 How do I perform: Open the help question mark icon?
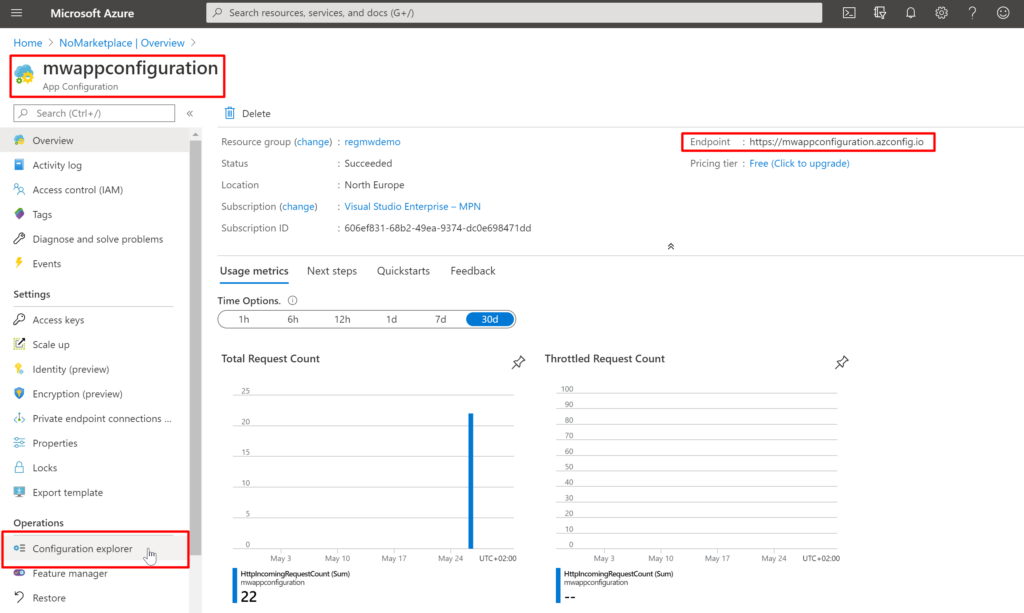(972, 12)
